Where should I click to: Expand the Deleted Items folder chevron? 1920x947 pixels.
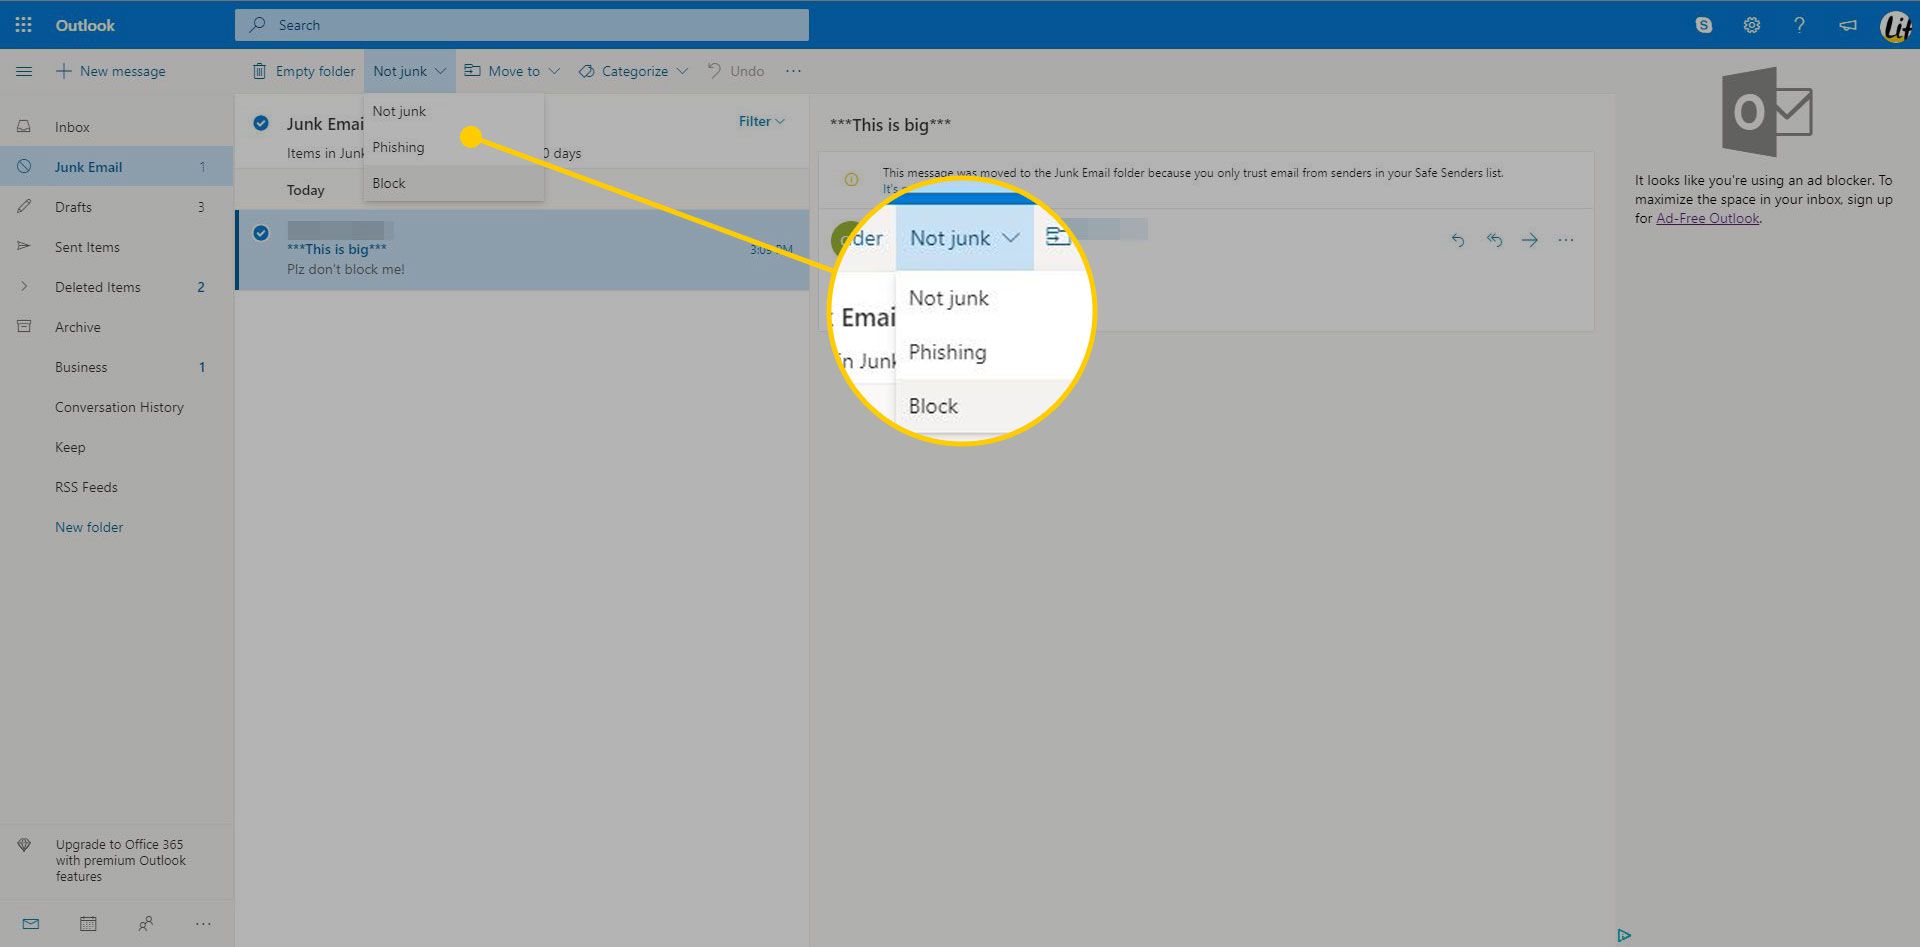click(24, 287)
